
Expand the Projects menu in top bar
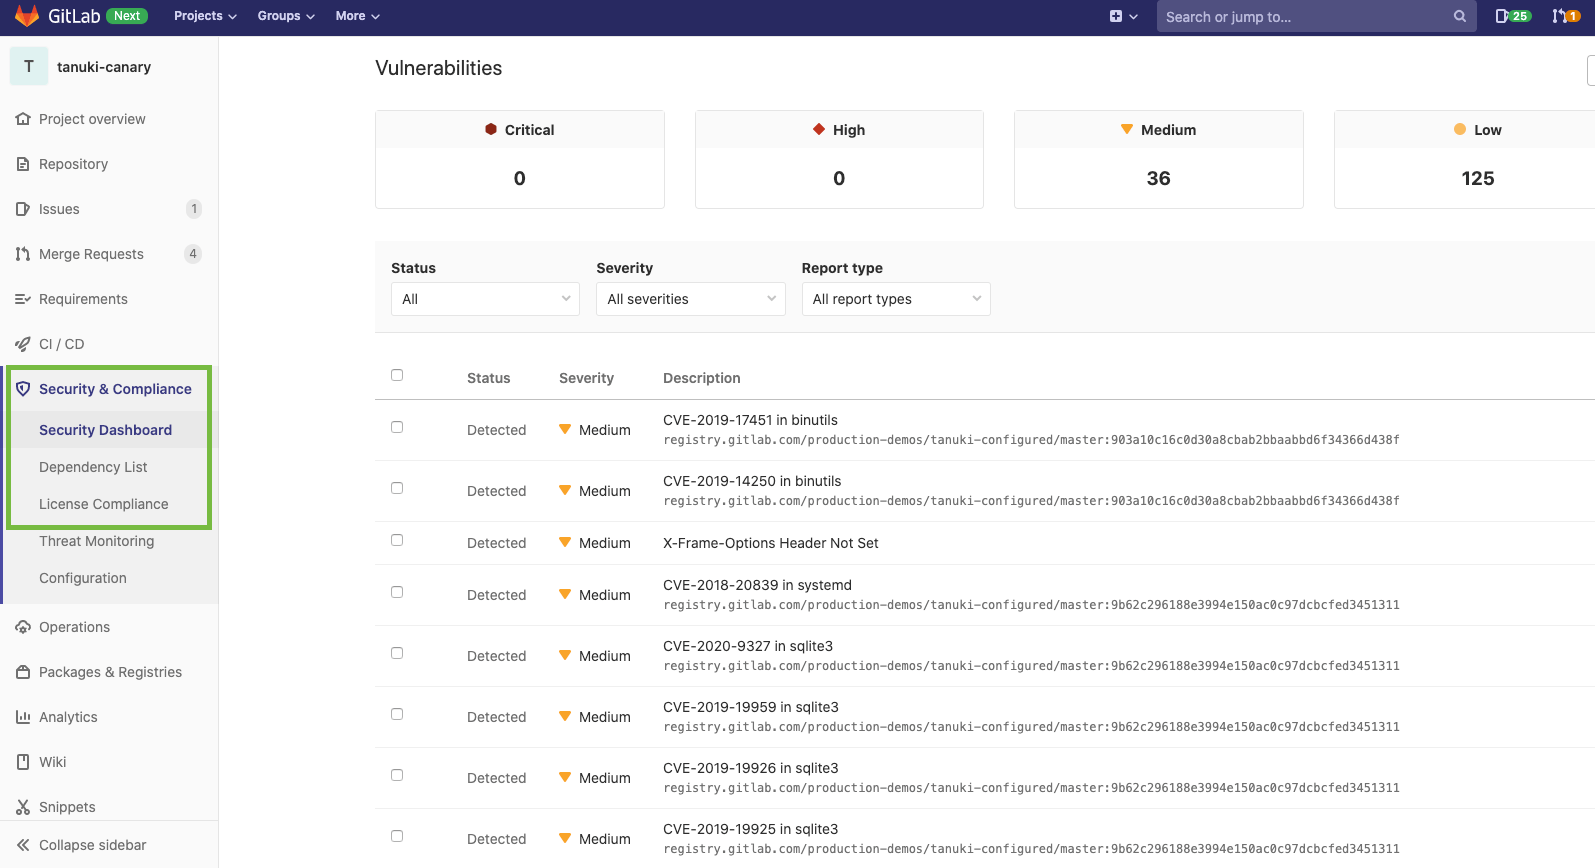click(205, 16)
